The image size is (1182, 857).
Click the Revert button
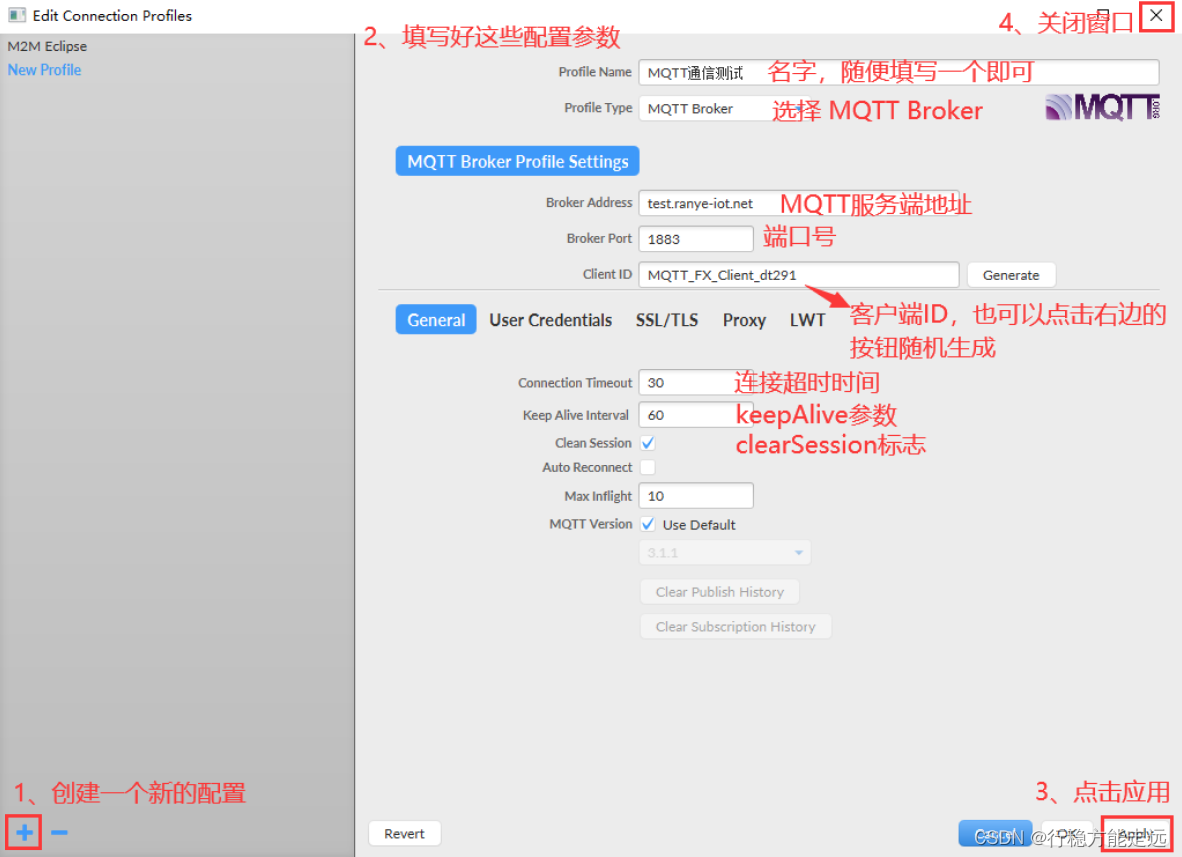(x=404, y=832)
